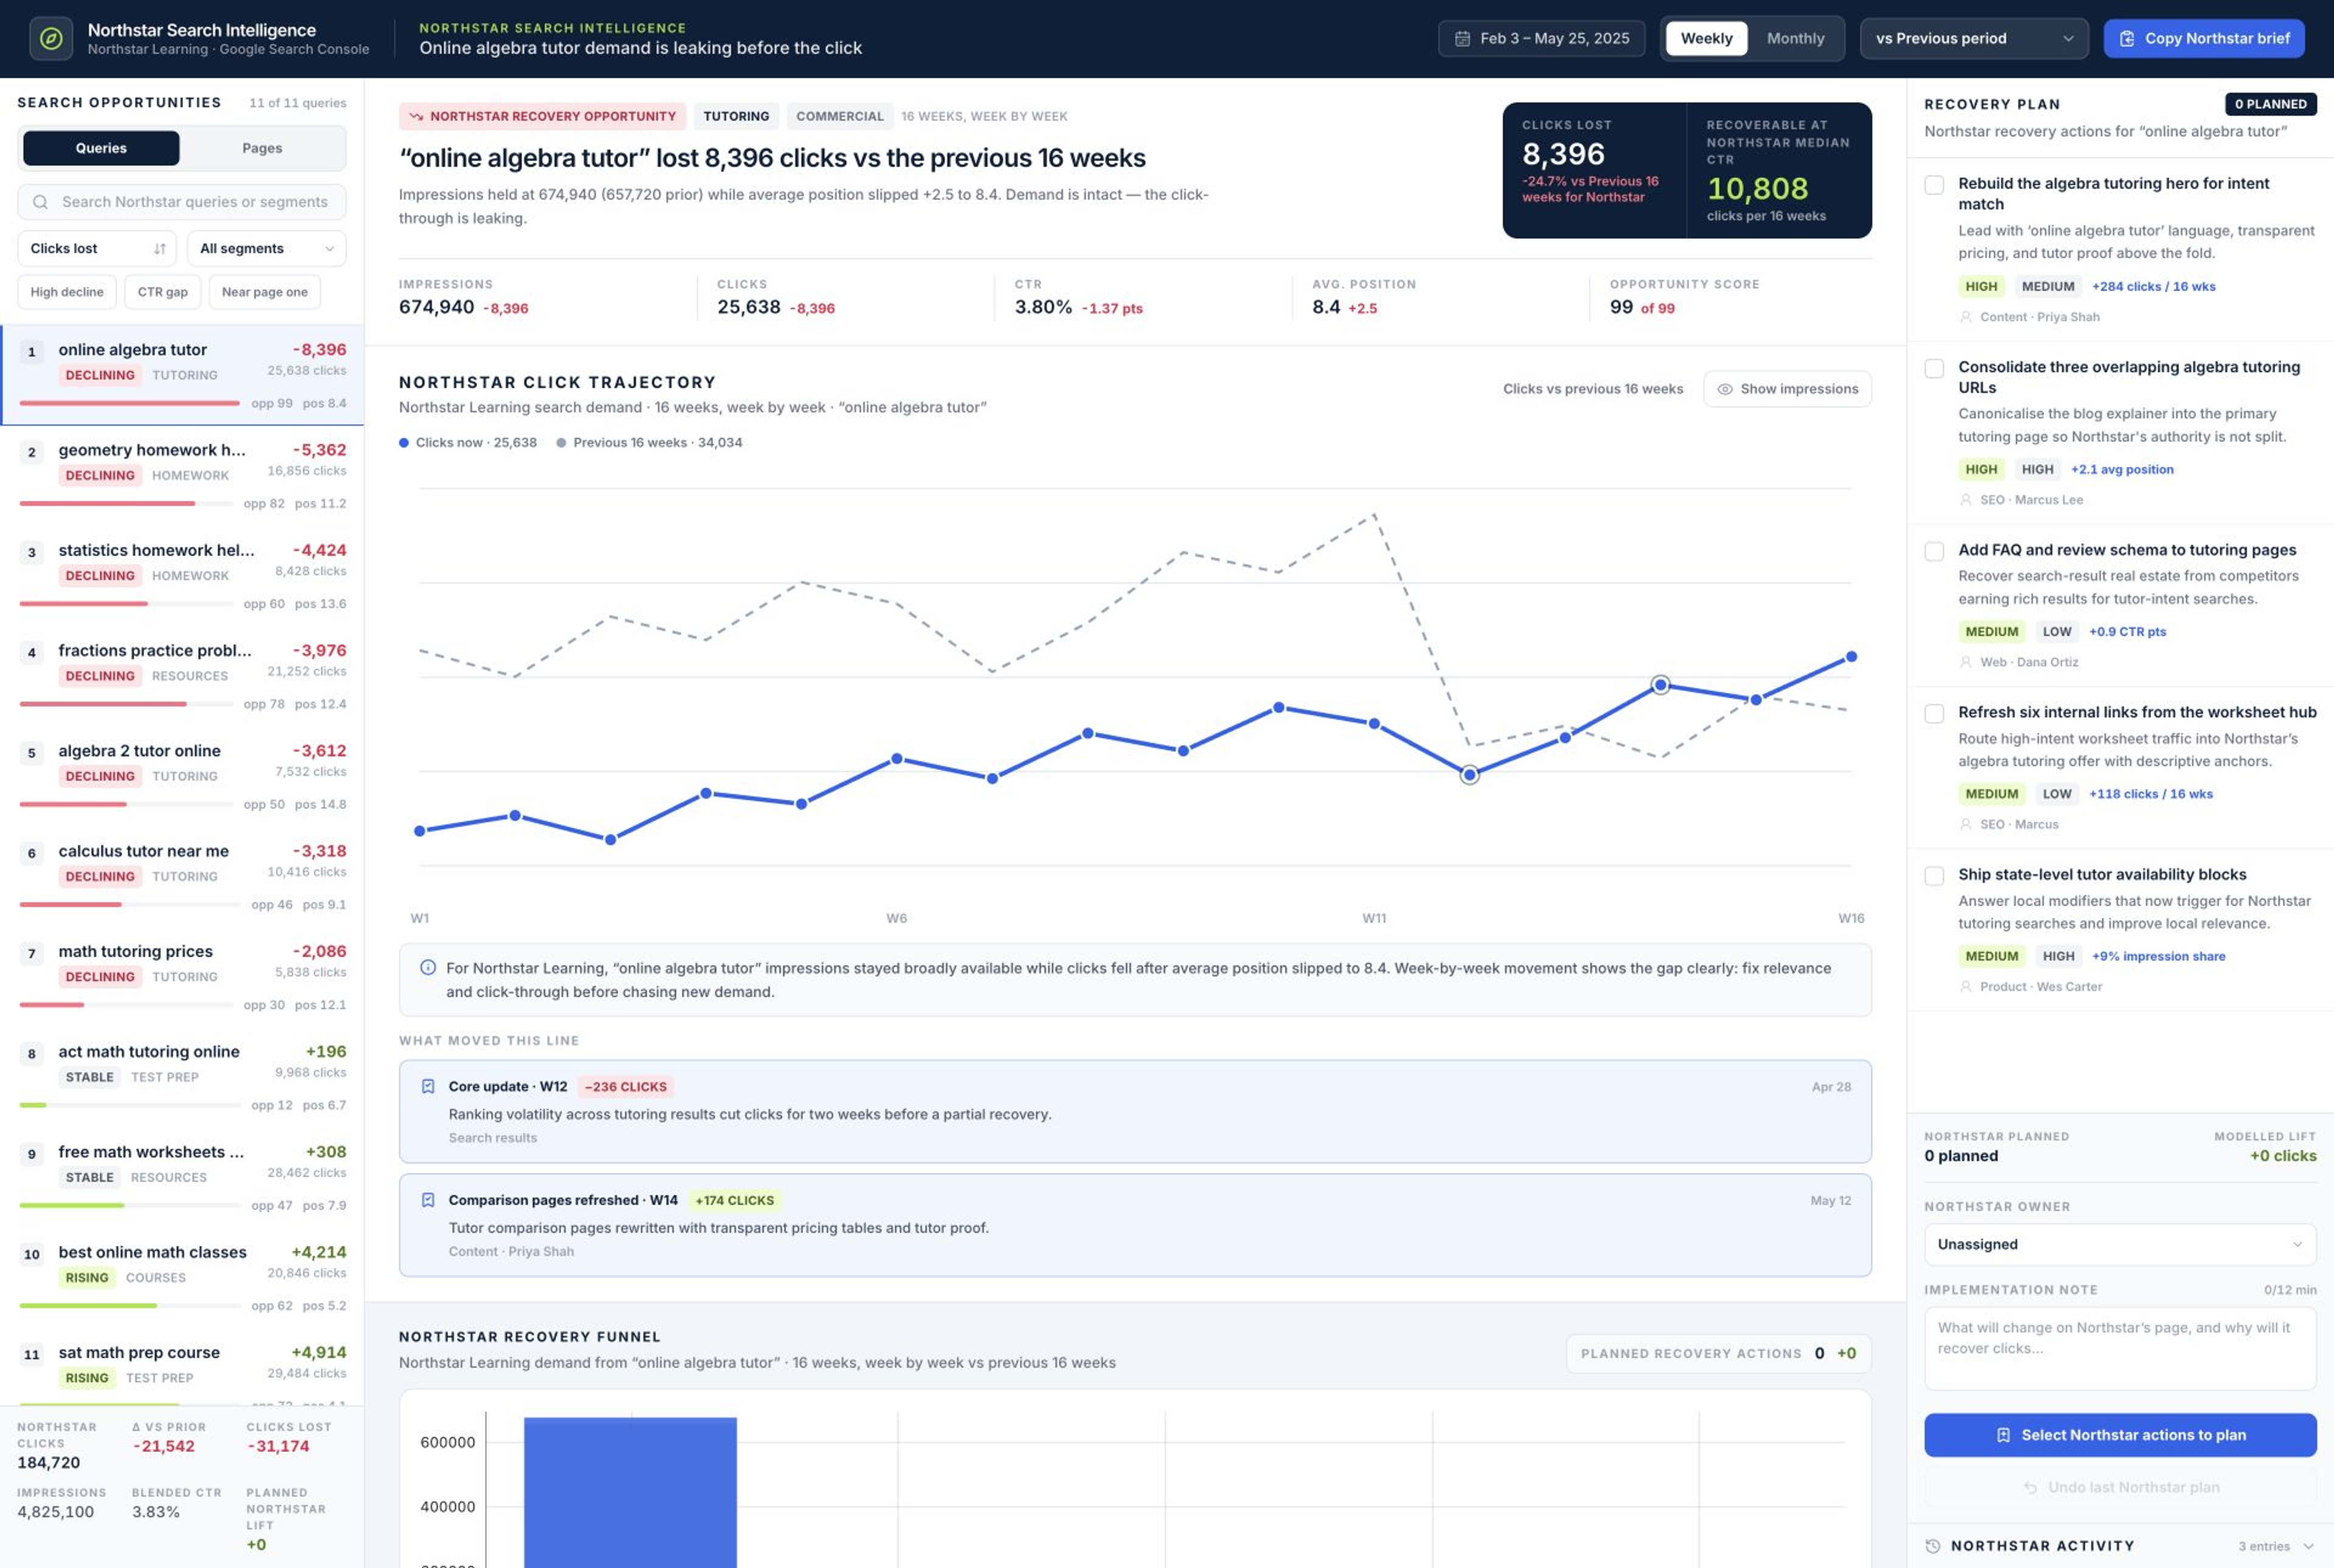Image resolution: width=2334 pixels, height=1568 pixels.
Task: Select the geometry homework query row
Action: (182, 476)
